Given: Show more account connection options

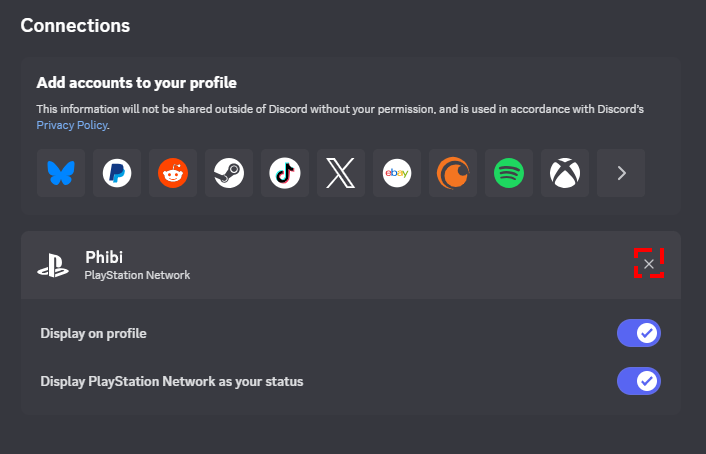Looking at the screenshot, I should point(621,174).
